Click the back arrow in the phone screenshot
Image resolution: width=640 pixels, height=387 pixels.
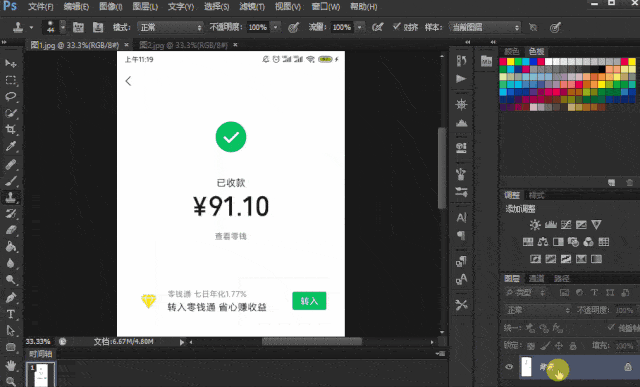[x=128, y=81]
